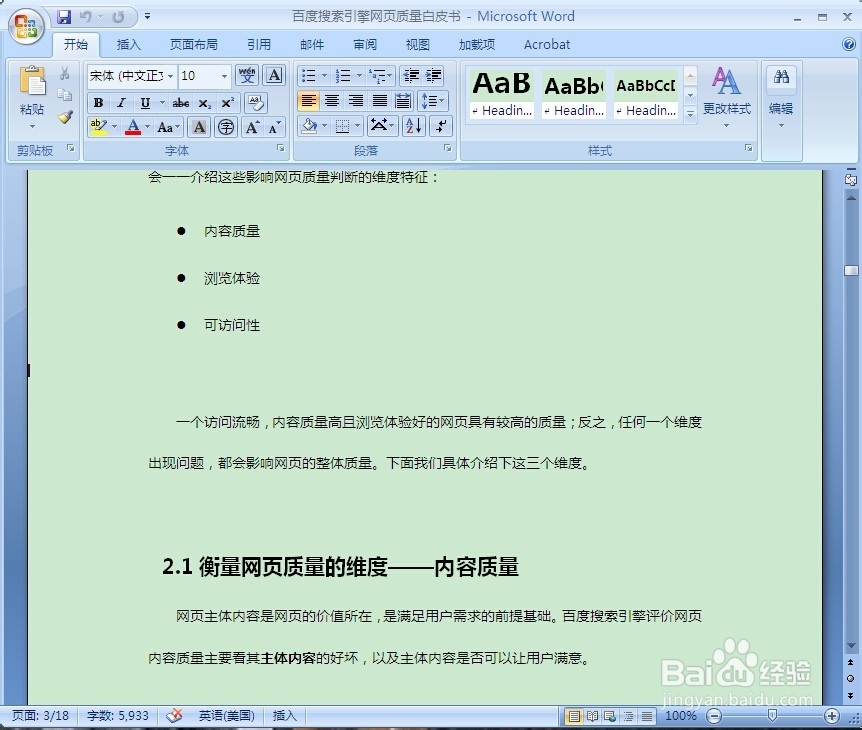
Task: Switch to the 引用 tab
Action: [258, 45]
